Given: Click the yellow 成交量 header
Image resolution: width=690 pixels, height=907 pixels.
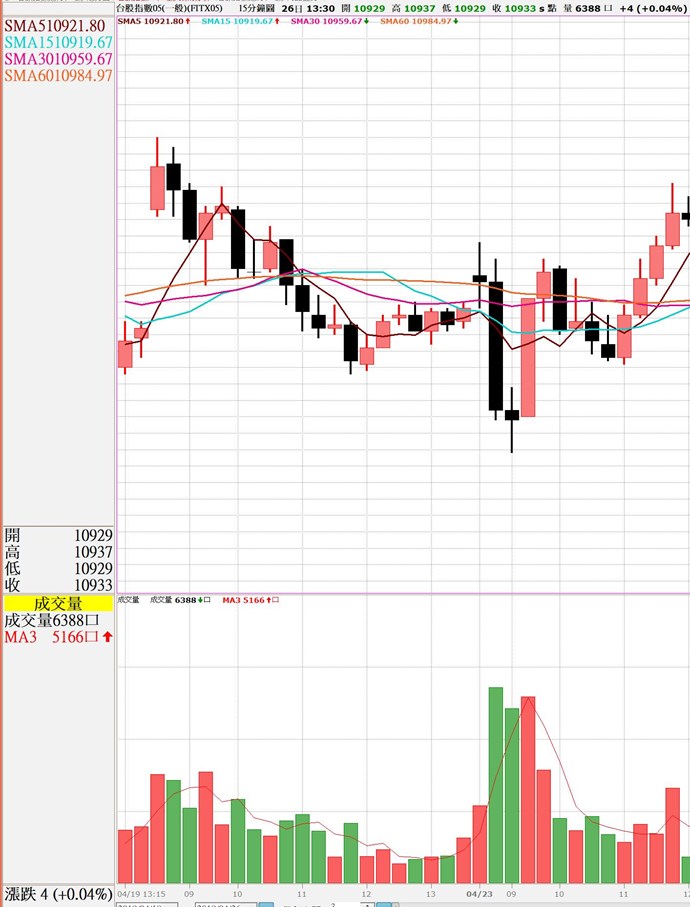Looking at the screenshot, I should click(x=58, y=603).
